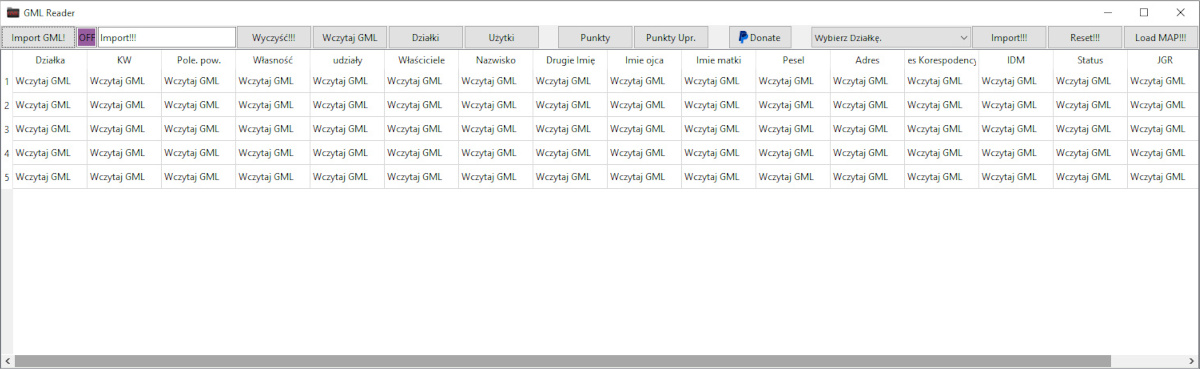Click the GML Reader app icon

coord(12,12)
